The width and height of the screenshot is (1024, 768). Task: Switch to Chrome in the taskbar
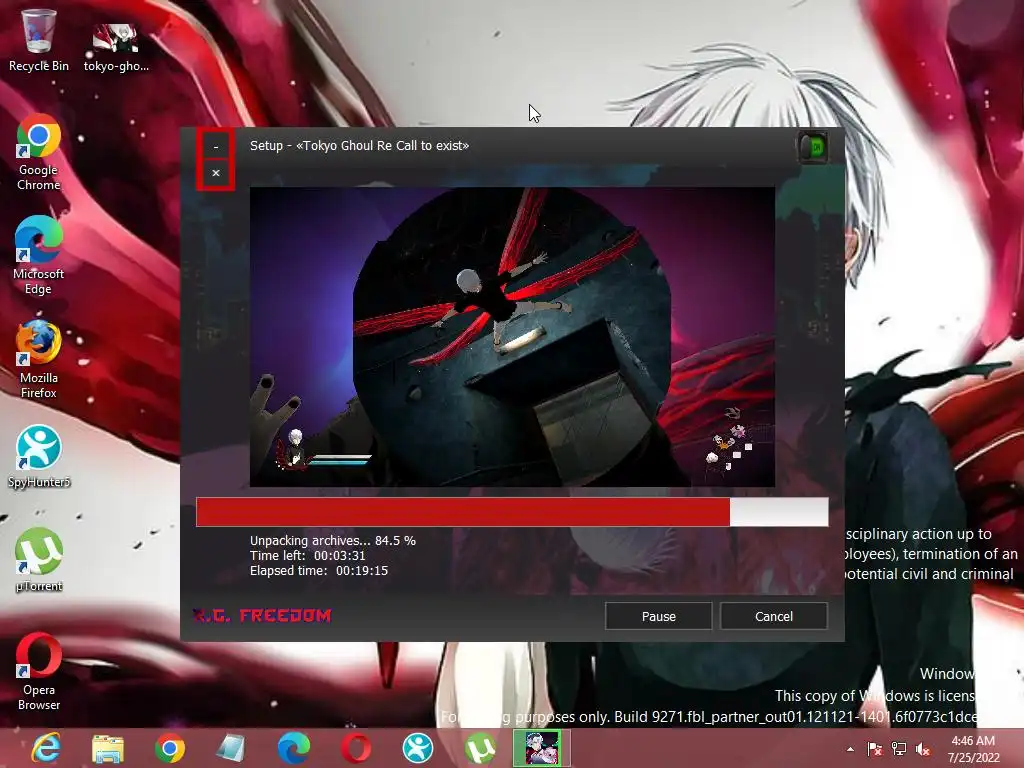coord(170,748)
